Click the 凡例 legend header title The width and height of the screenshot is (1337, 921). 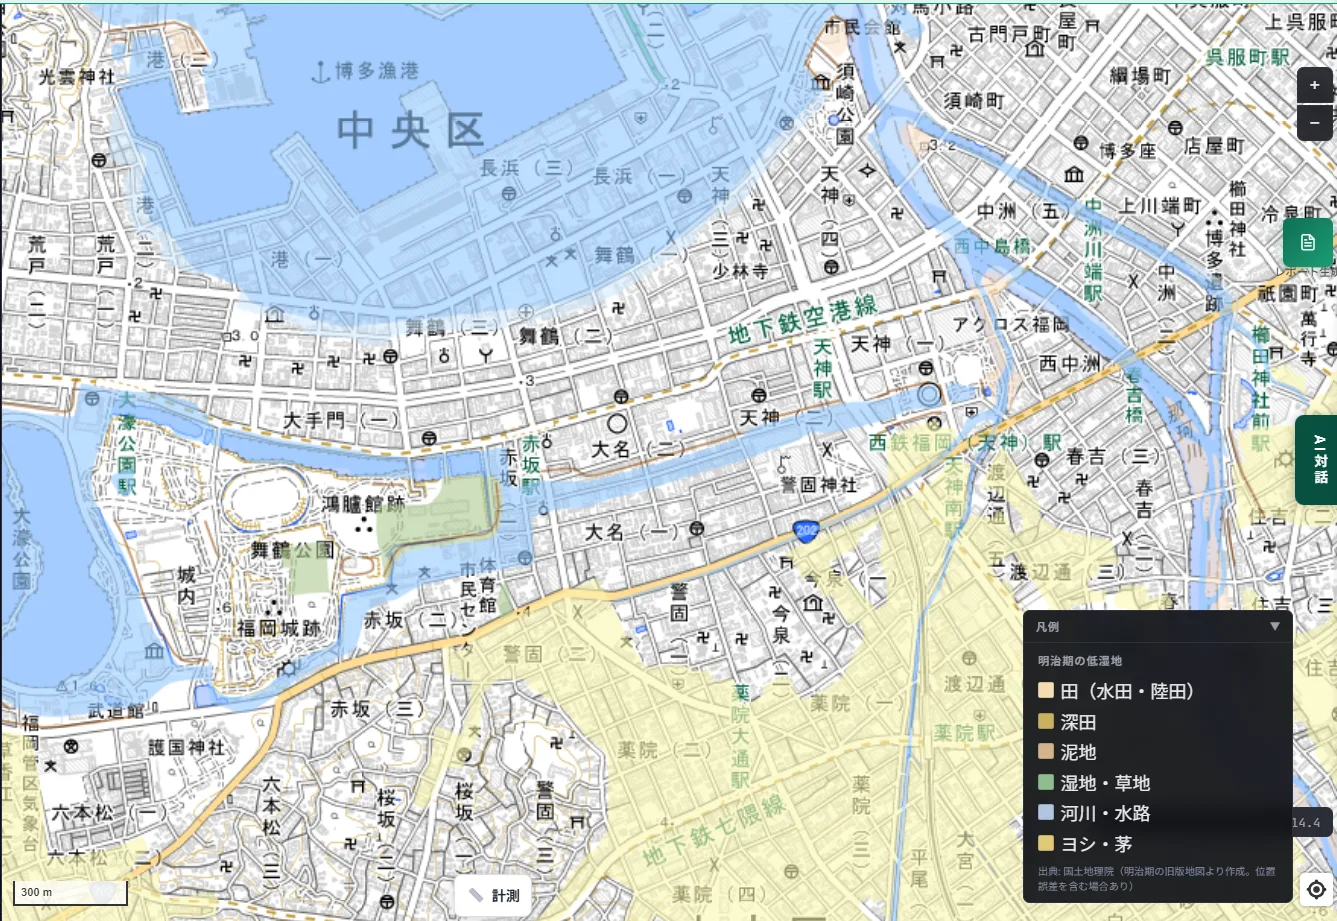click(1047, 627)
